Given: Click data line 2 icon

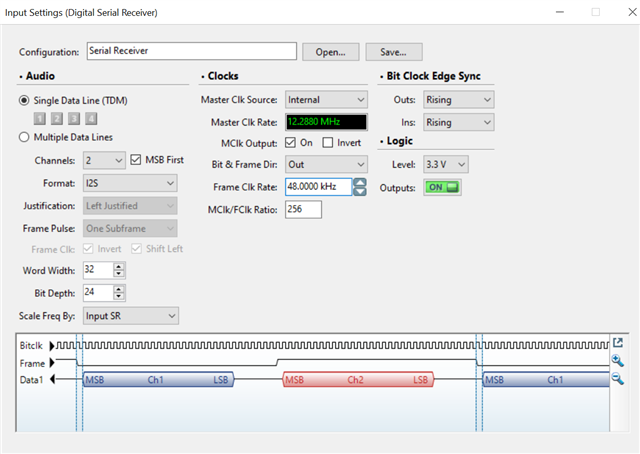Looking at the screenshot, I should [x=57, y=119].
